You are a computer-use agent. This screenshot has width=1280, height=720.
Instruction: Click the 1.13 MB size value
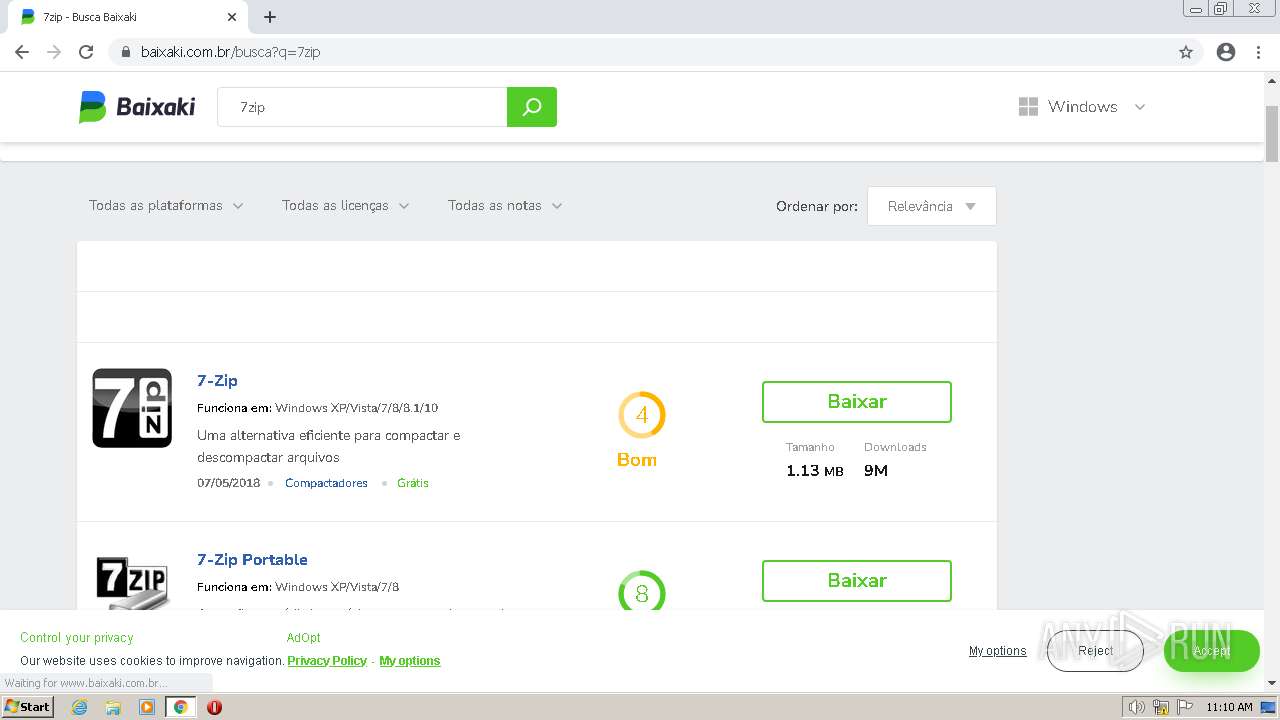pyautogui.click(x=815, y=471)
